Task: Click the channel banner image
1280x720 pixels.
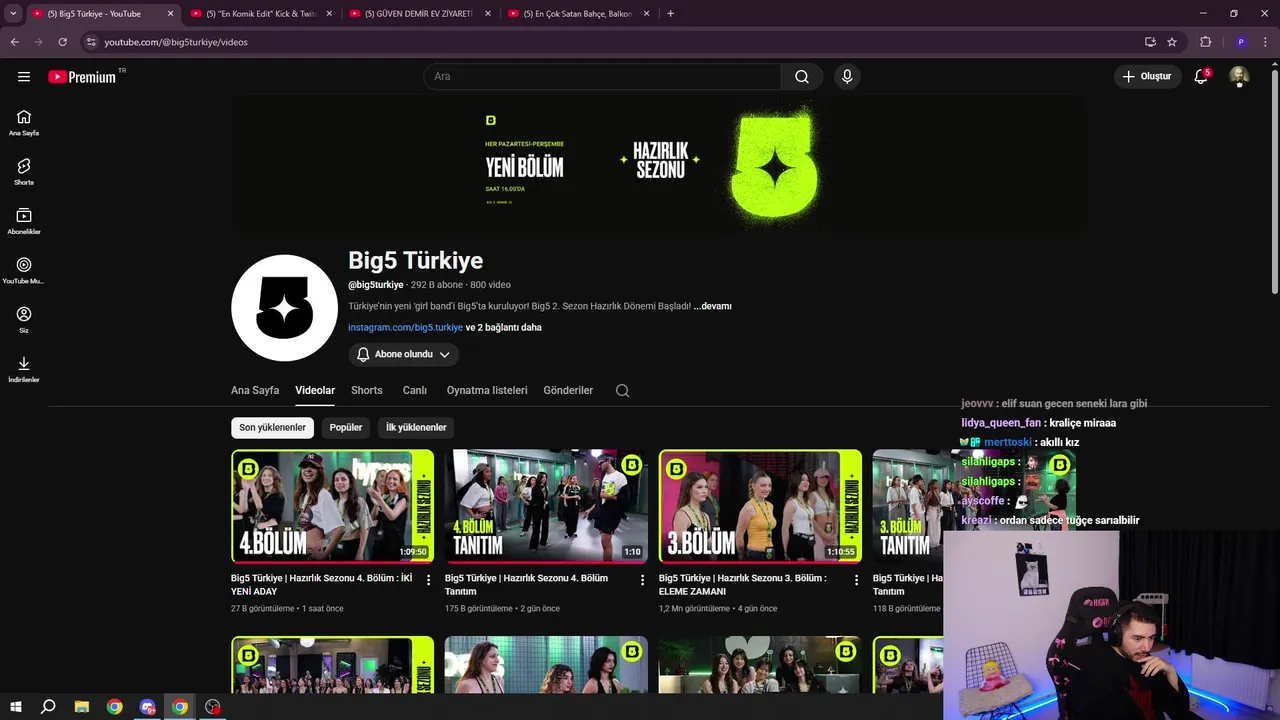Action: click(659, 163)
